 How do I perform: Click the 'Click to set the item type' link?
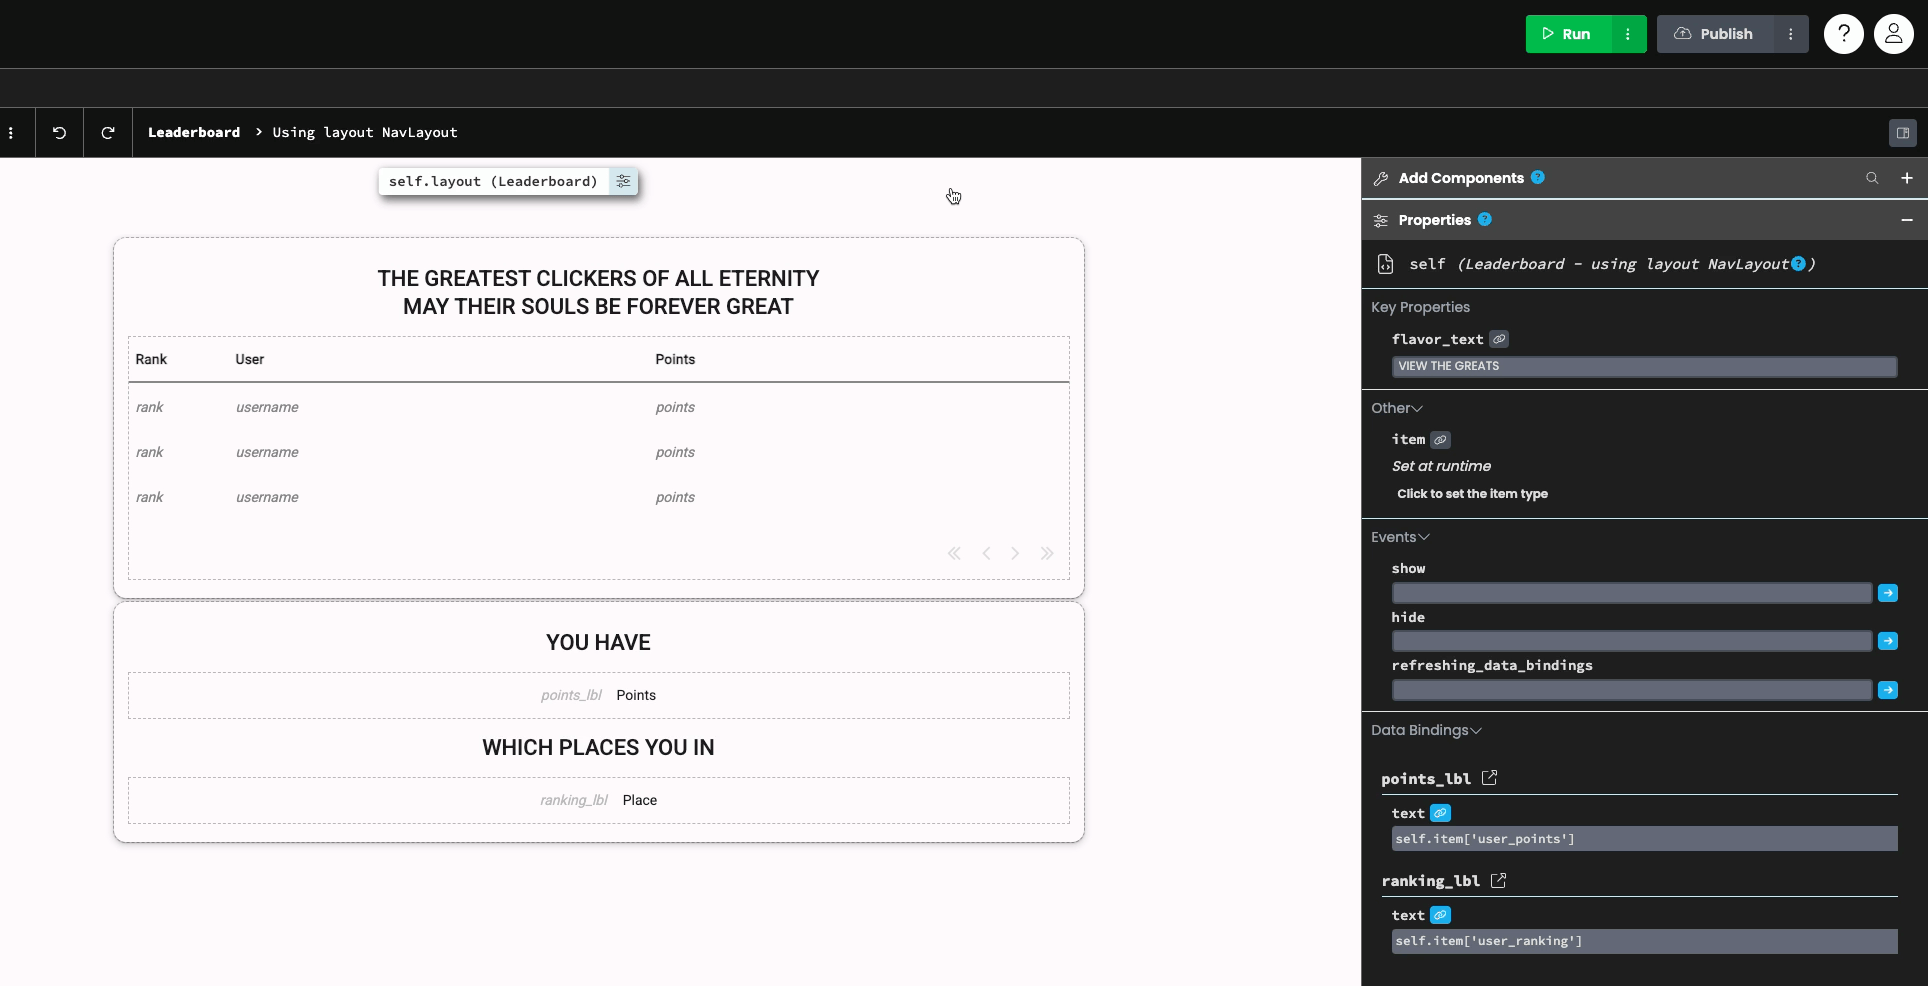(1472, 493)
